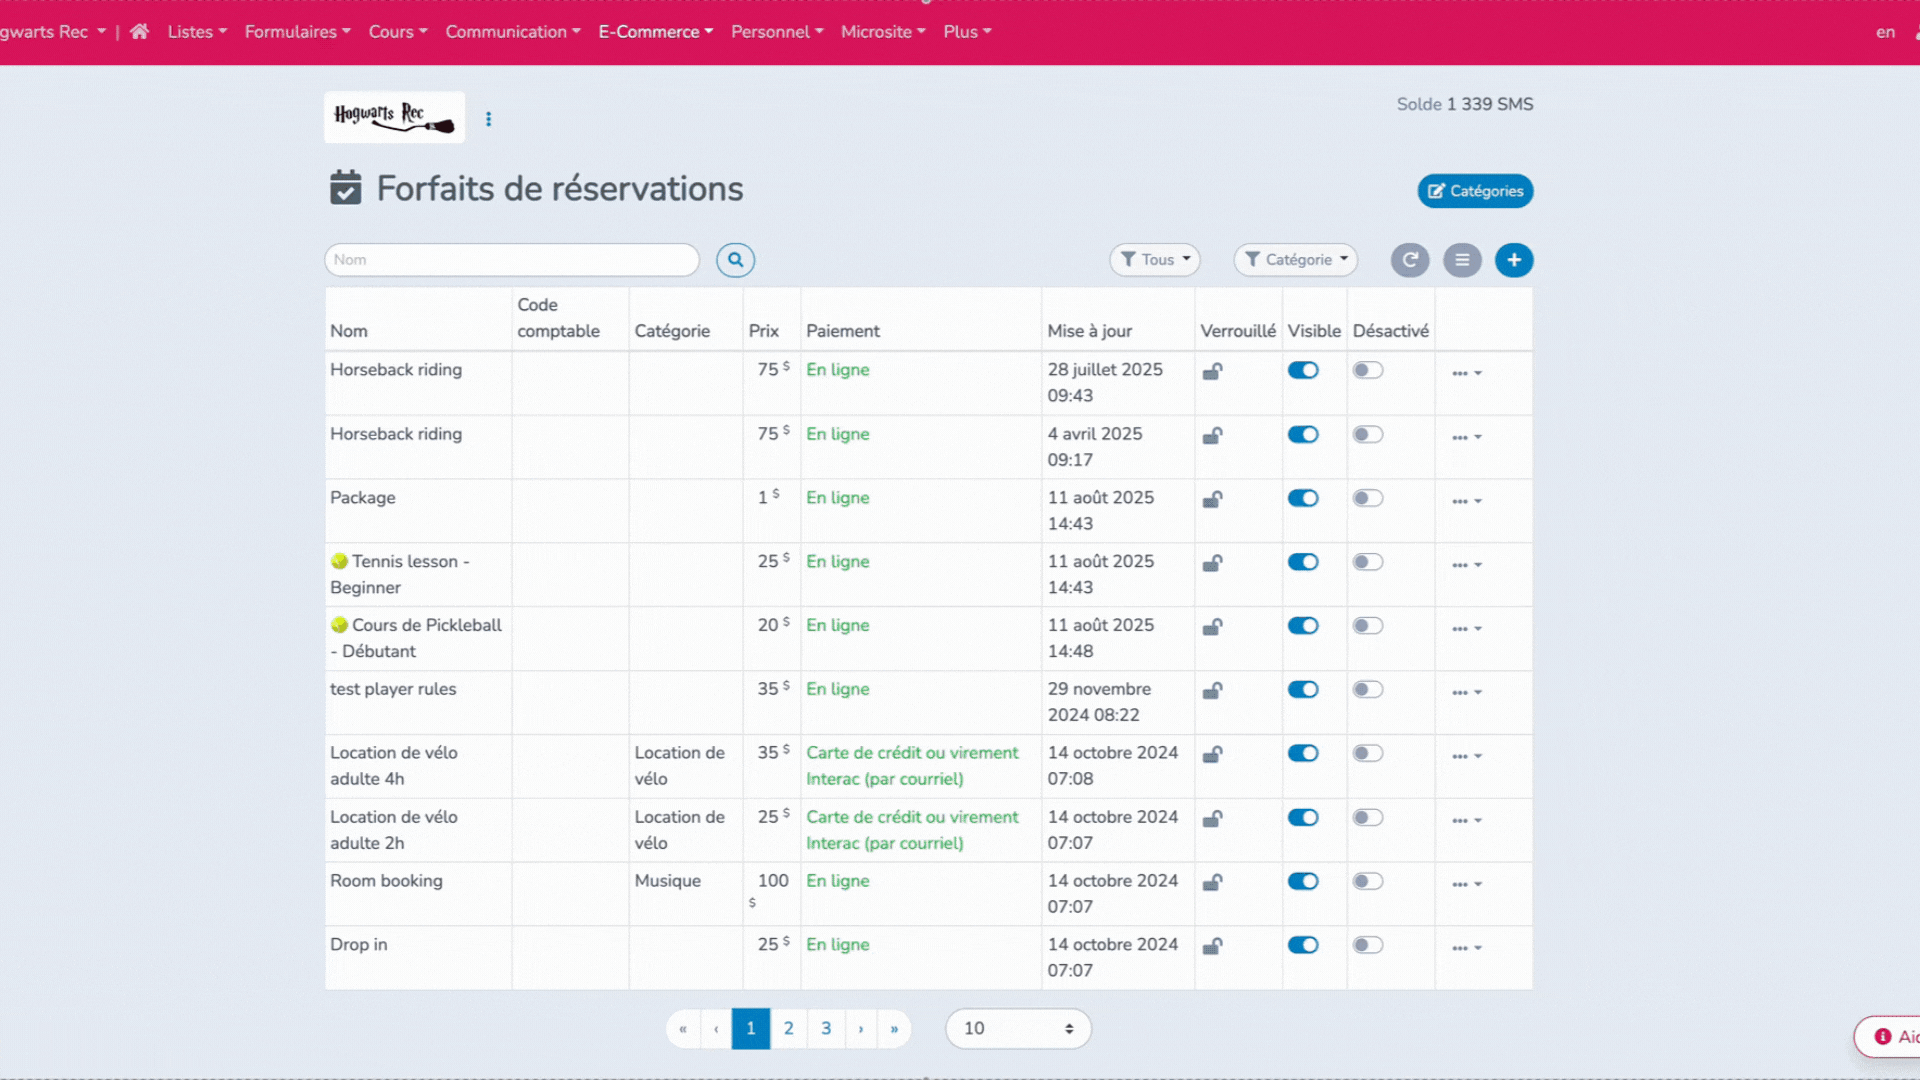Toggle Visible switch for first Horseback riding
Image resolution: width=1920 pixels, height=1080 pixels.
click(x=1303, y=370)
